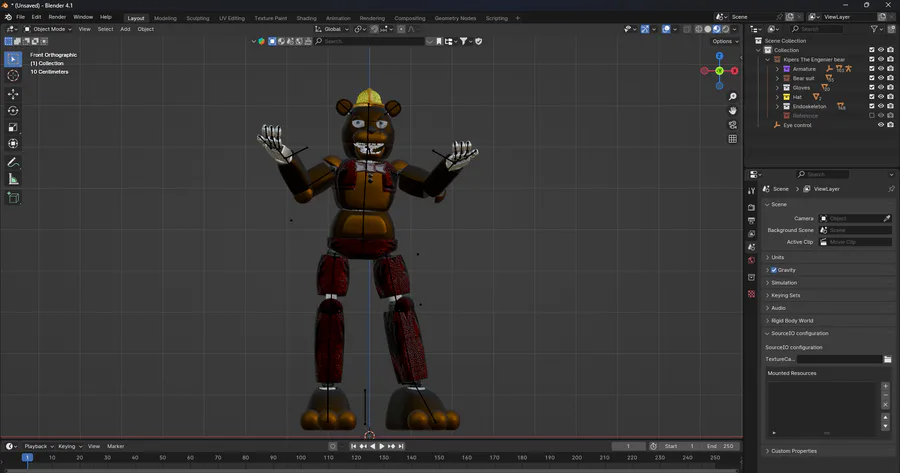900x473 pixels.
Task: Select the Select Box tool
Action: pyautogui.click(x=13, y=59)
